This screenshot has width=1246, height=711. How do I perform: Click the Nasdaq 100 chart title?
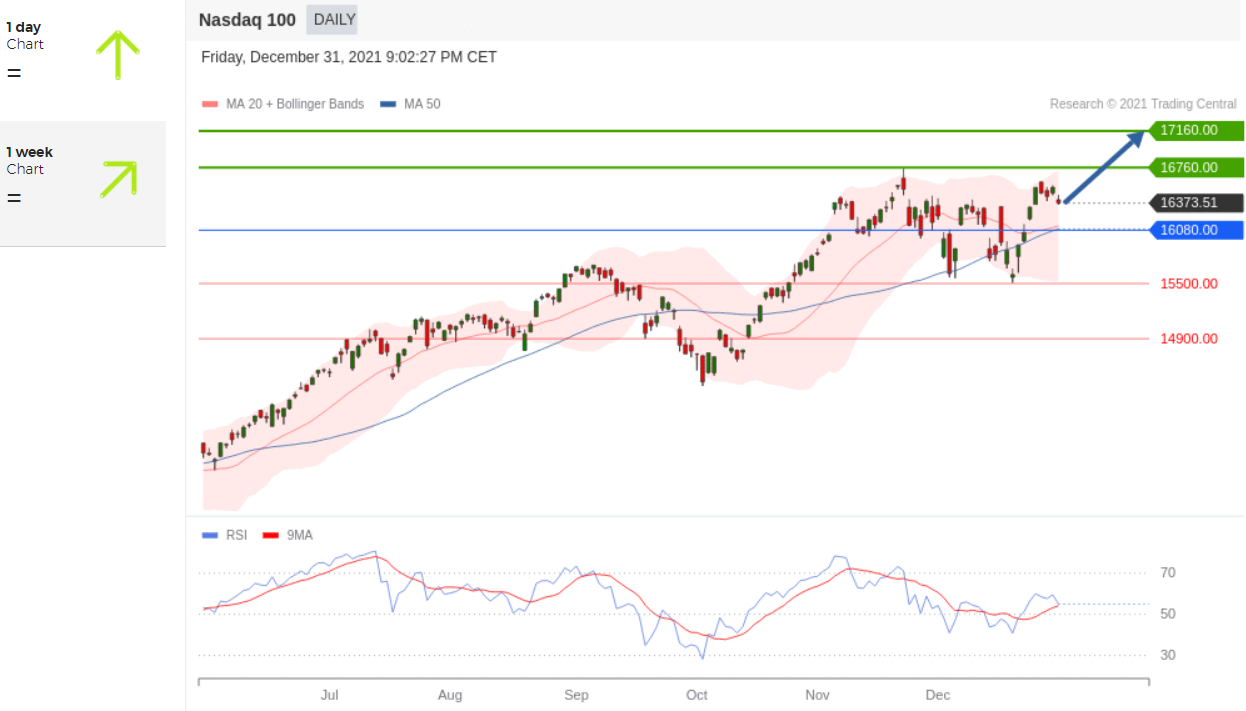coord(247,19)
